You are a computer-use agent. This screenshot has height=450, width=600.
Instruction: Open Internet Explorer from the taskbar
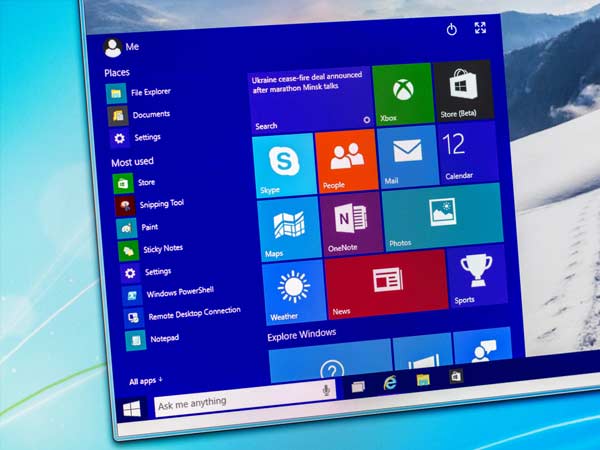[x=391, y=382]
